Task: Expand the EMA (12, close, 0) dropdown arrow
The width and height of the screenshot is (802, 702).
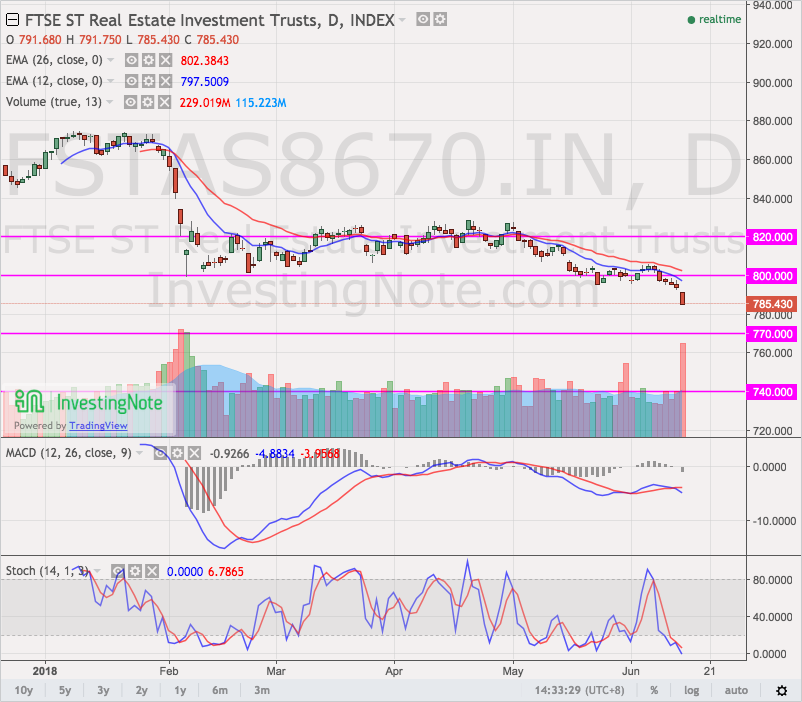Action: pyautogui.click(x=110, y=81)
